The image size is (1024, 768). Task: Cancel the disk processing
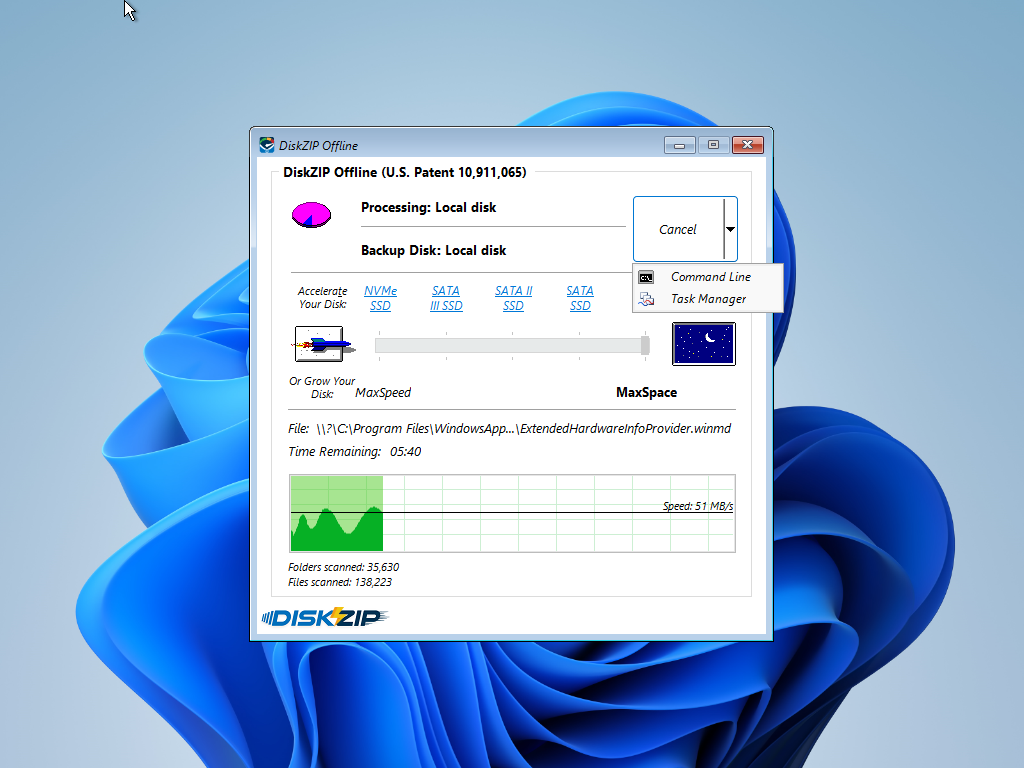click(678, 229)
